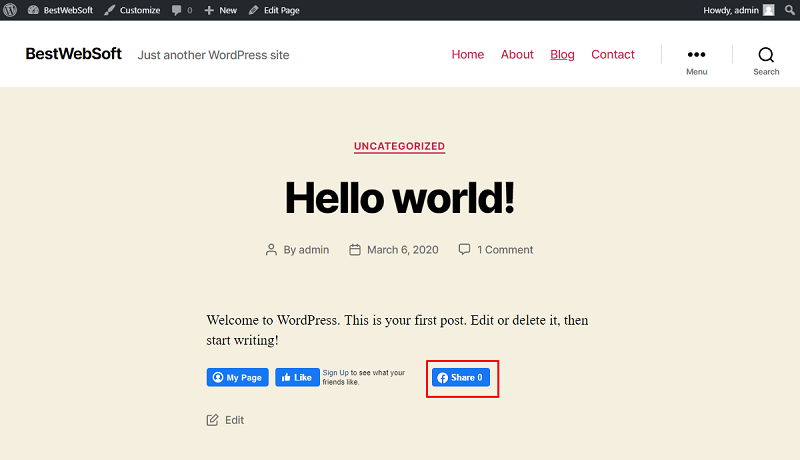Navigate to the About page
This screenshot has width=800, height=460.
(x=517, y=55)
